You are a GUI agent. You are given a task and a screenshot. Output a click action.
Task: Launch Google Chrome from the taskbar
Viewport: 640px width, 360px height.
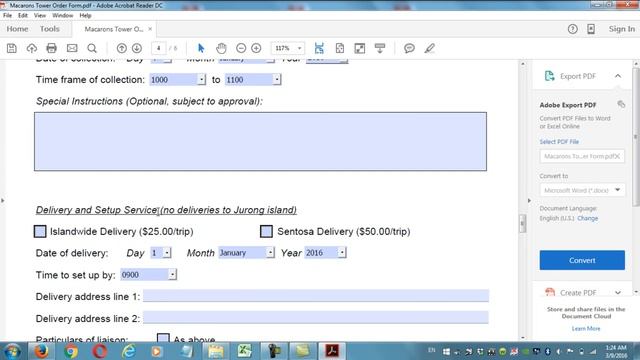point(71,351)
